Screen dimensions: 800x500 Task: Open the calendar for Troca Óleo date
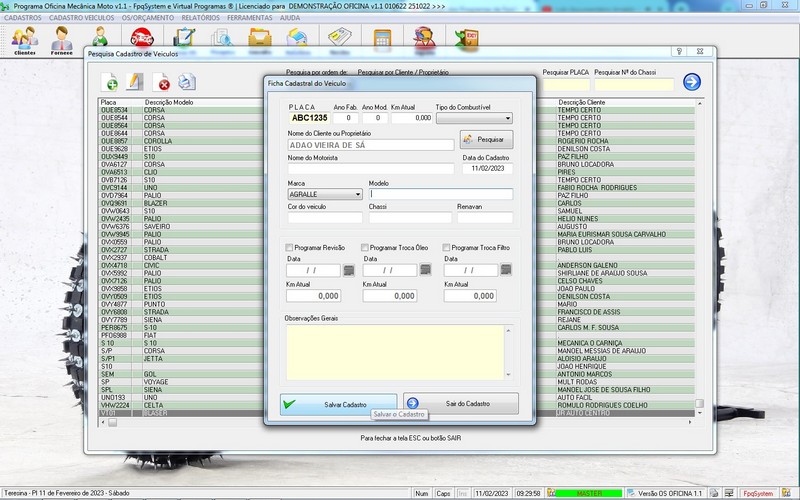[425, 270]
